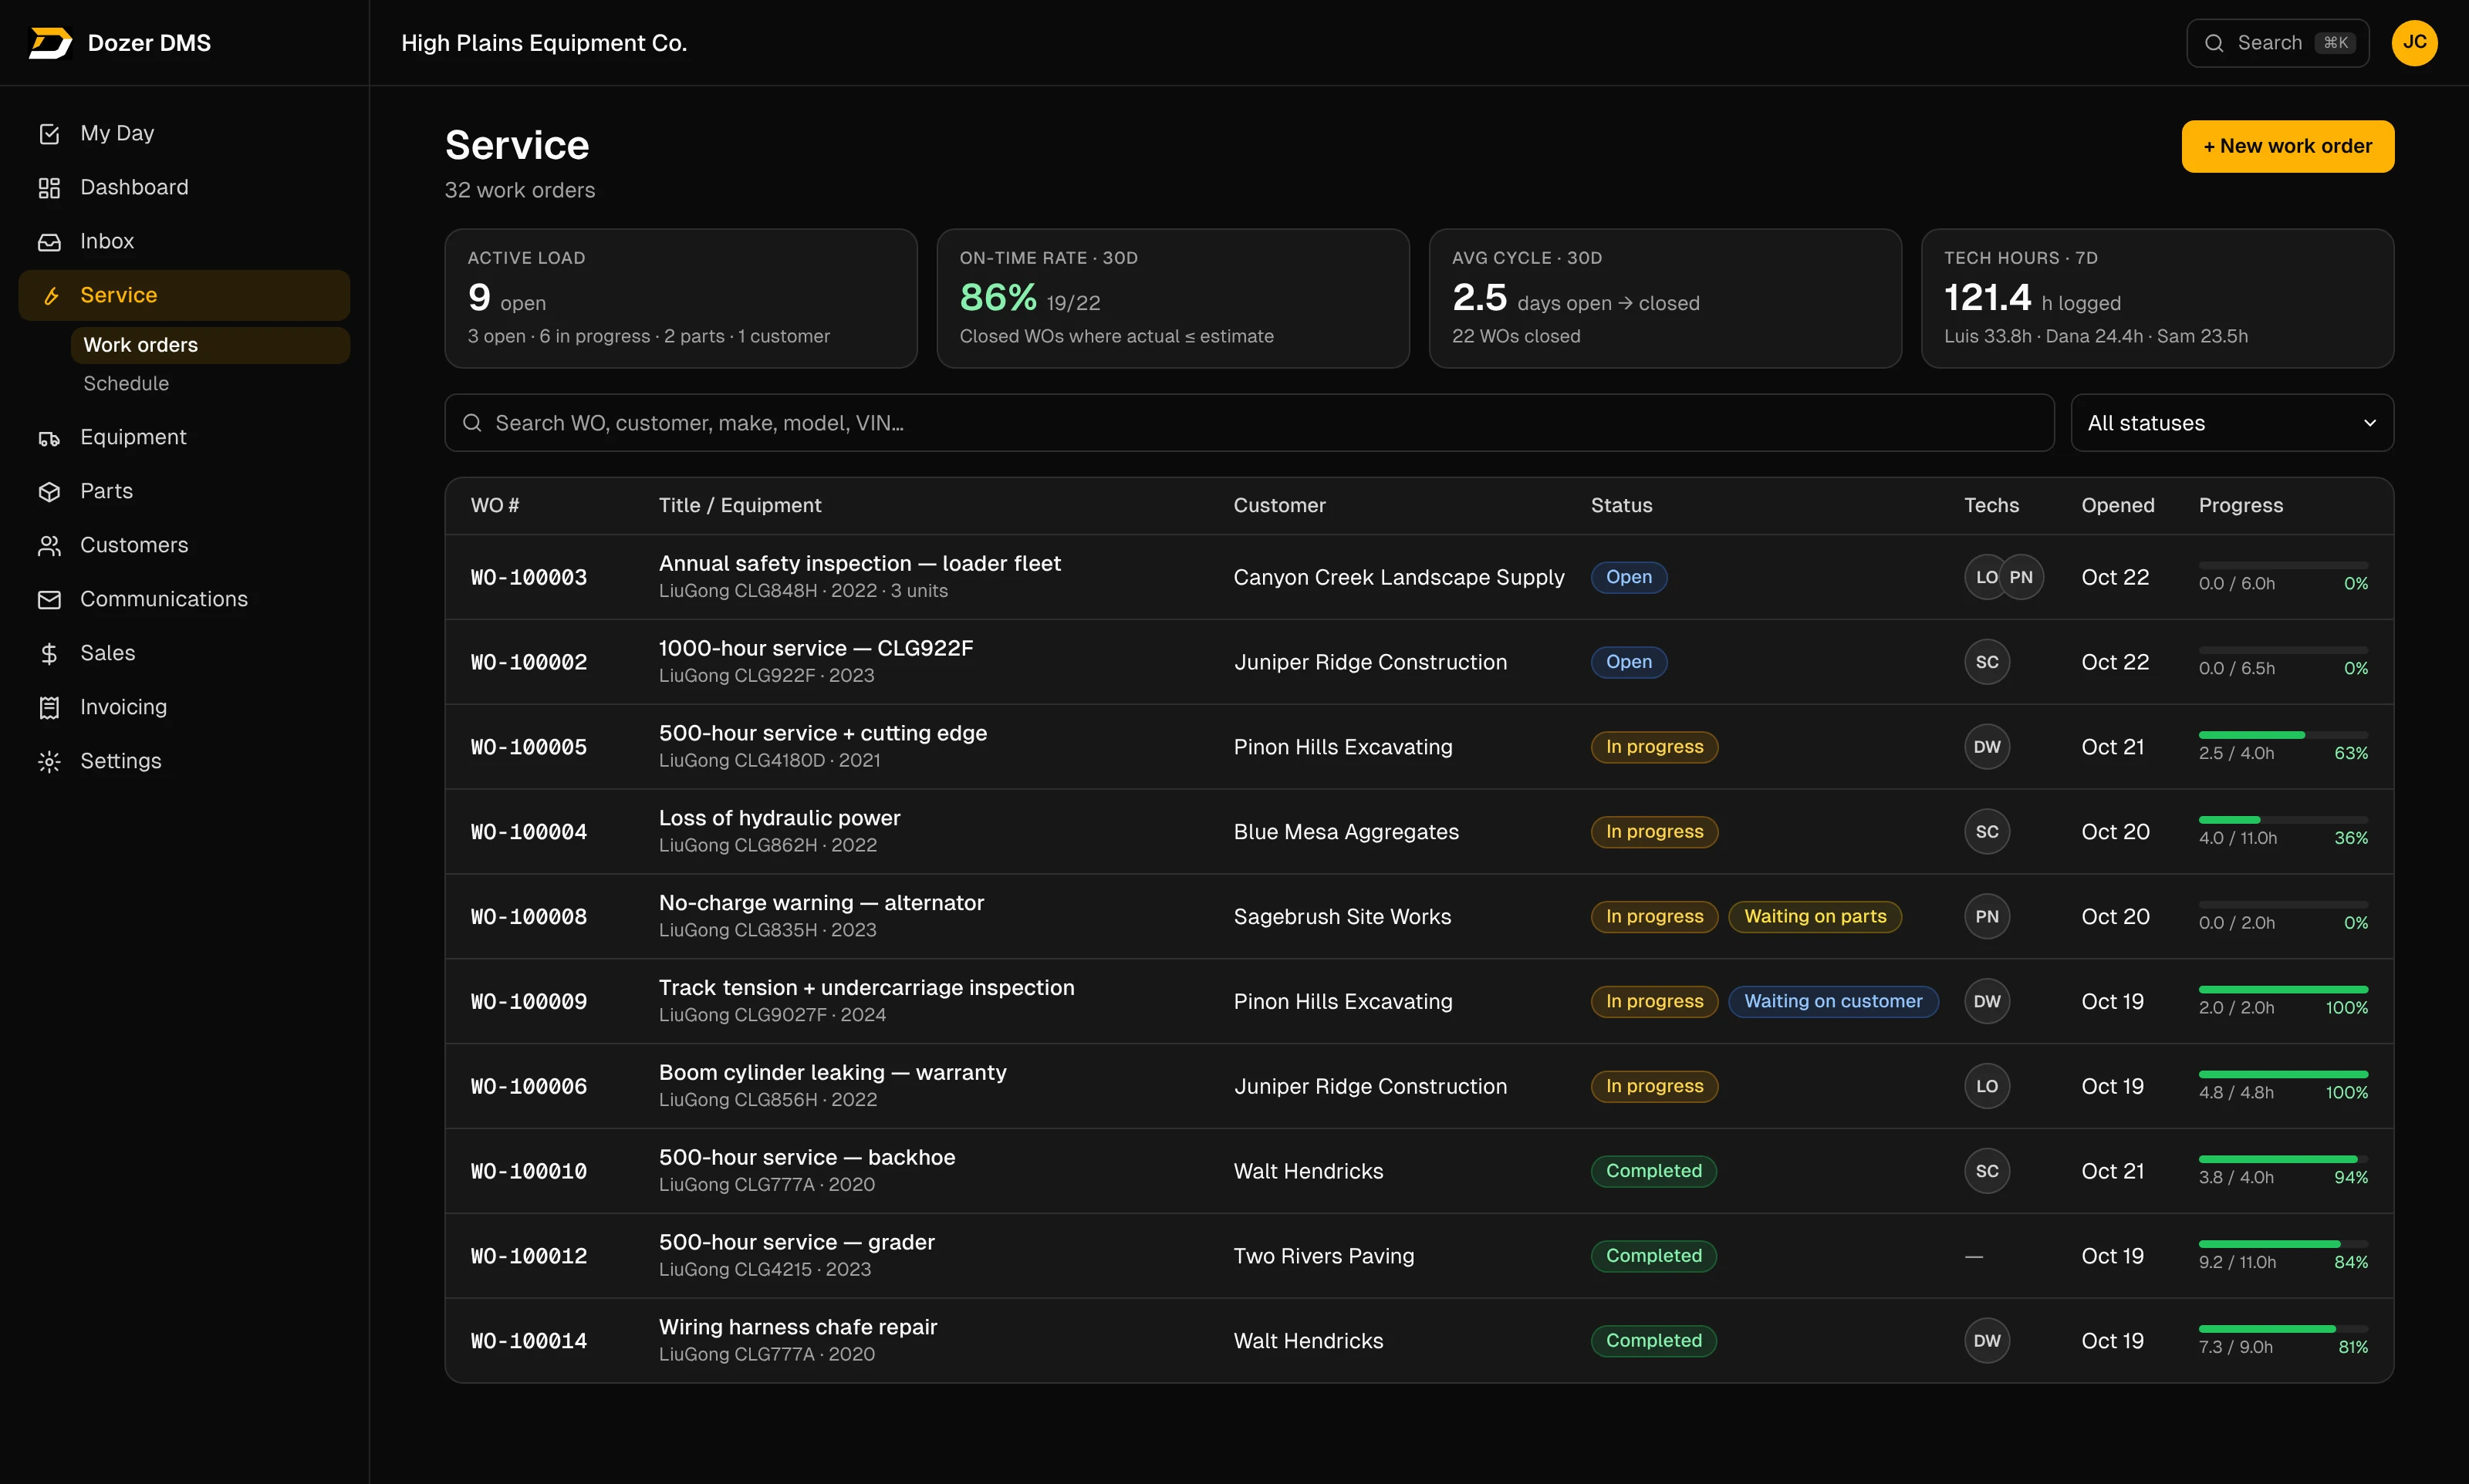Click the PN tech avatar on WO-100008
Screen dimensions: 2469x1484
coord(1986,917)
